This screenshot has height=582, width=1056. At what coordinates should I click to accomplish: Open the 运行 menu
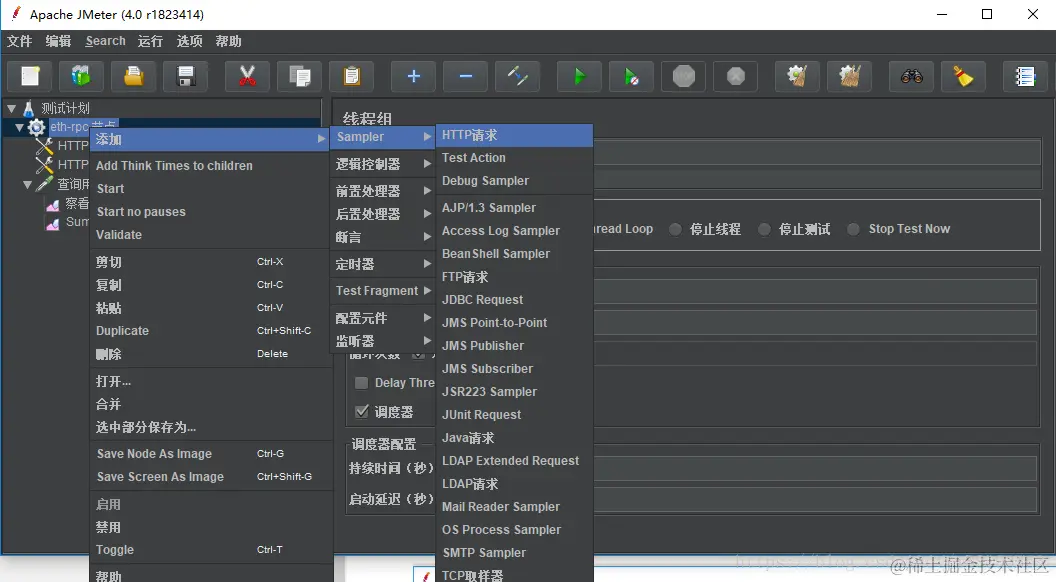point(150,41)
